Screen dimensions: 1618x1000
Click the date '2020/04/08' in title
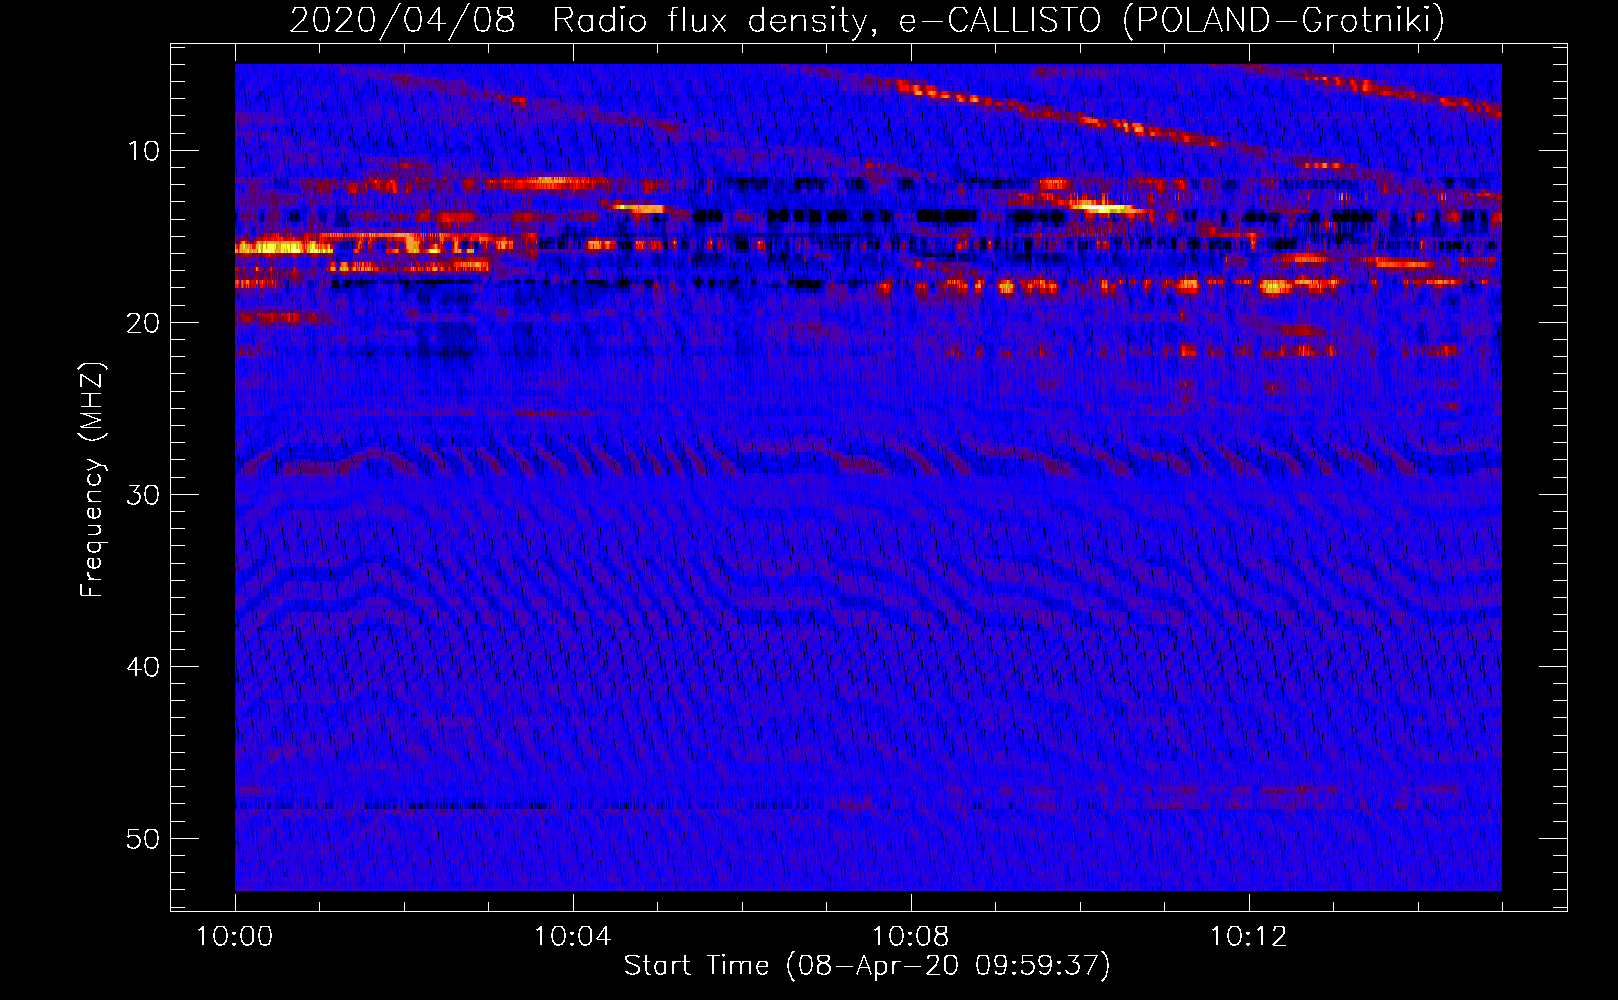point(402,21)
